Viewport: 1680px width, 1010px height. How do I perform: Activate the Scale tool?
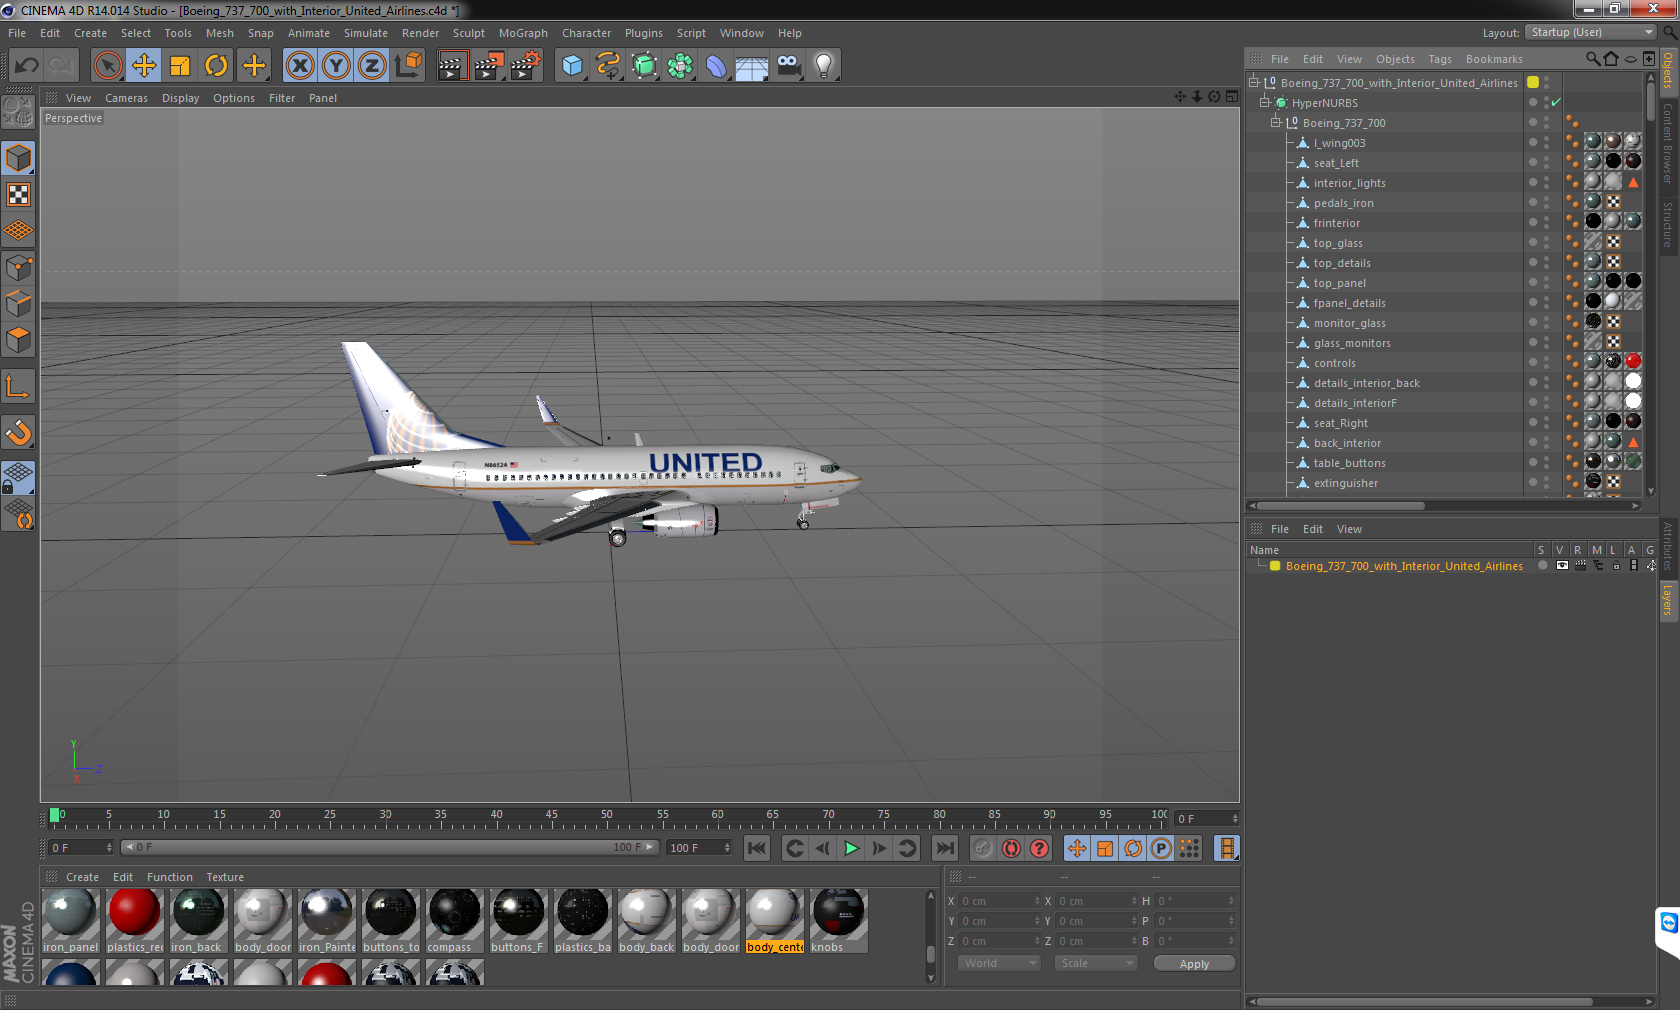[180, 66]
